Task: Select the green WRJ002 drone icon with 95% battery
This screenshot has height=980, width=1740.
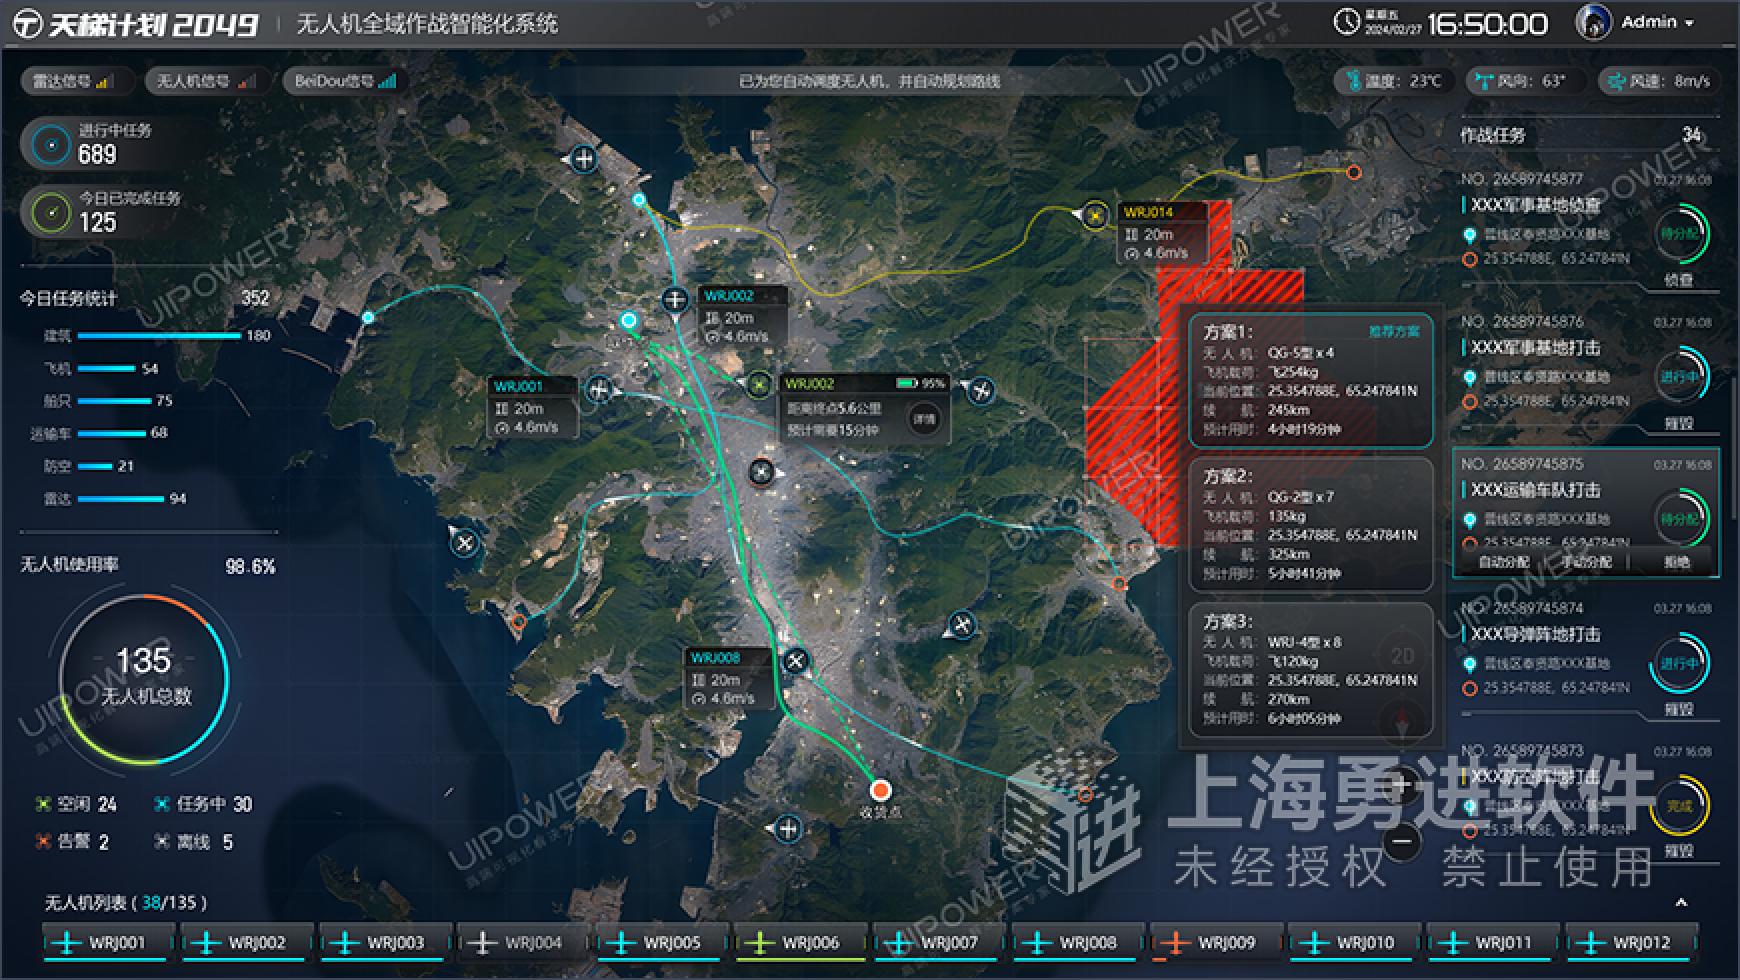Action: (x=760, y=384)
